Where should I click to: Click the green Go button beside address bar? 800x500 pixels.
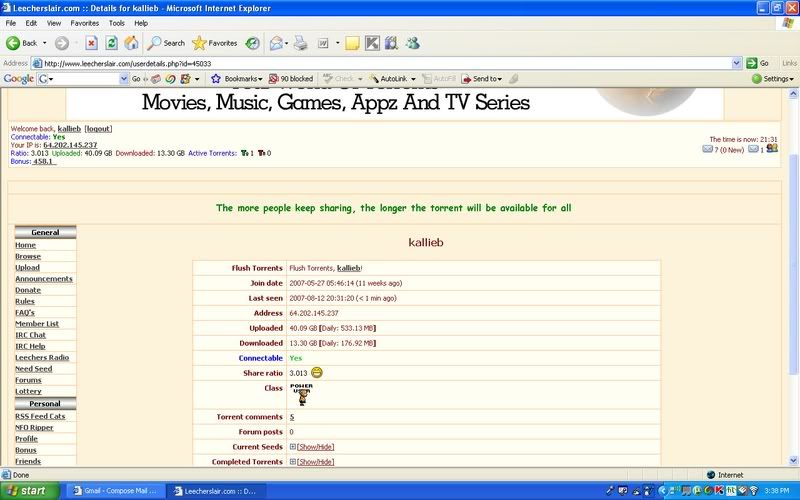[758, 63]
